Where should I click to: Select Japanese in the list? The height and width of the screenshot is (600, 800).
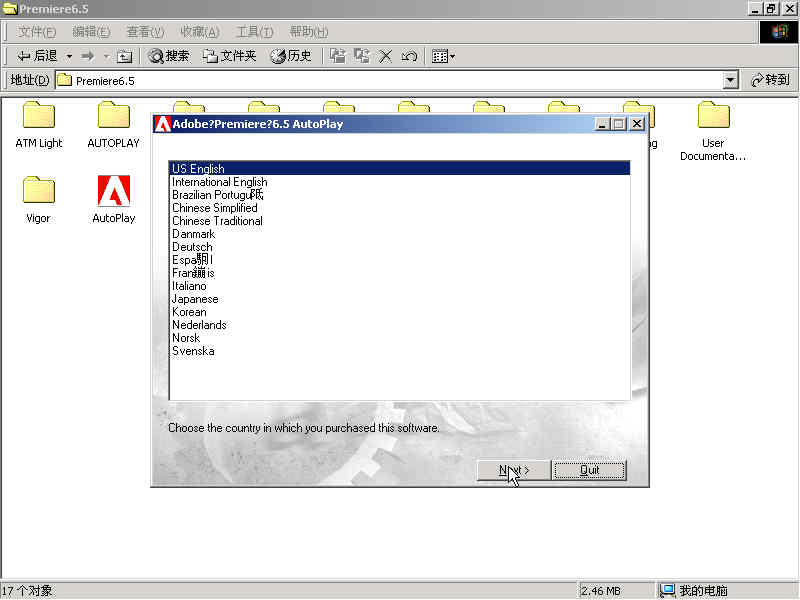point(399,299)
